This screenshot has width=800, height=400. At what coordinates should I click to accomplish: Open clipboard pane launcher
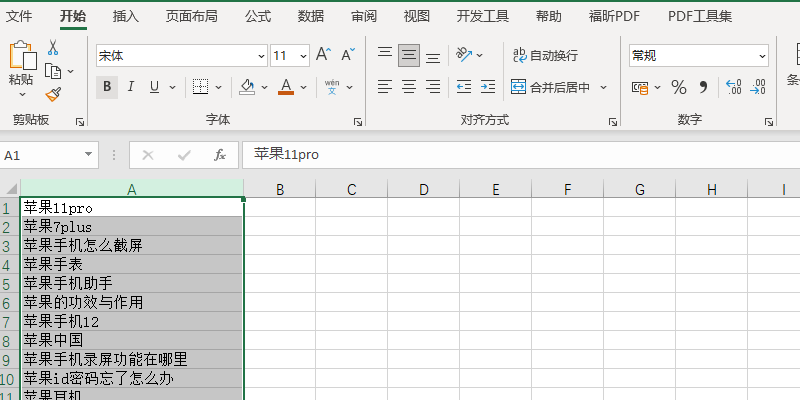click(x=80, y=122)
